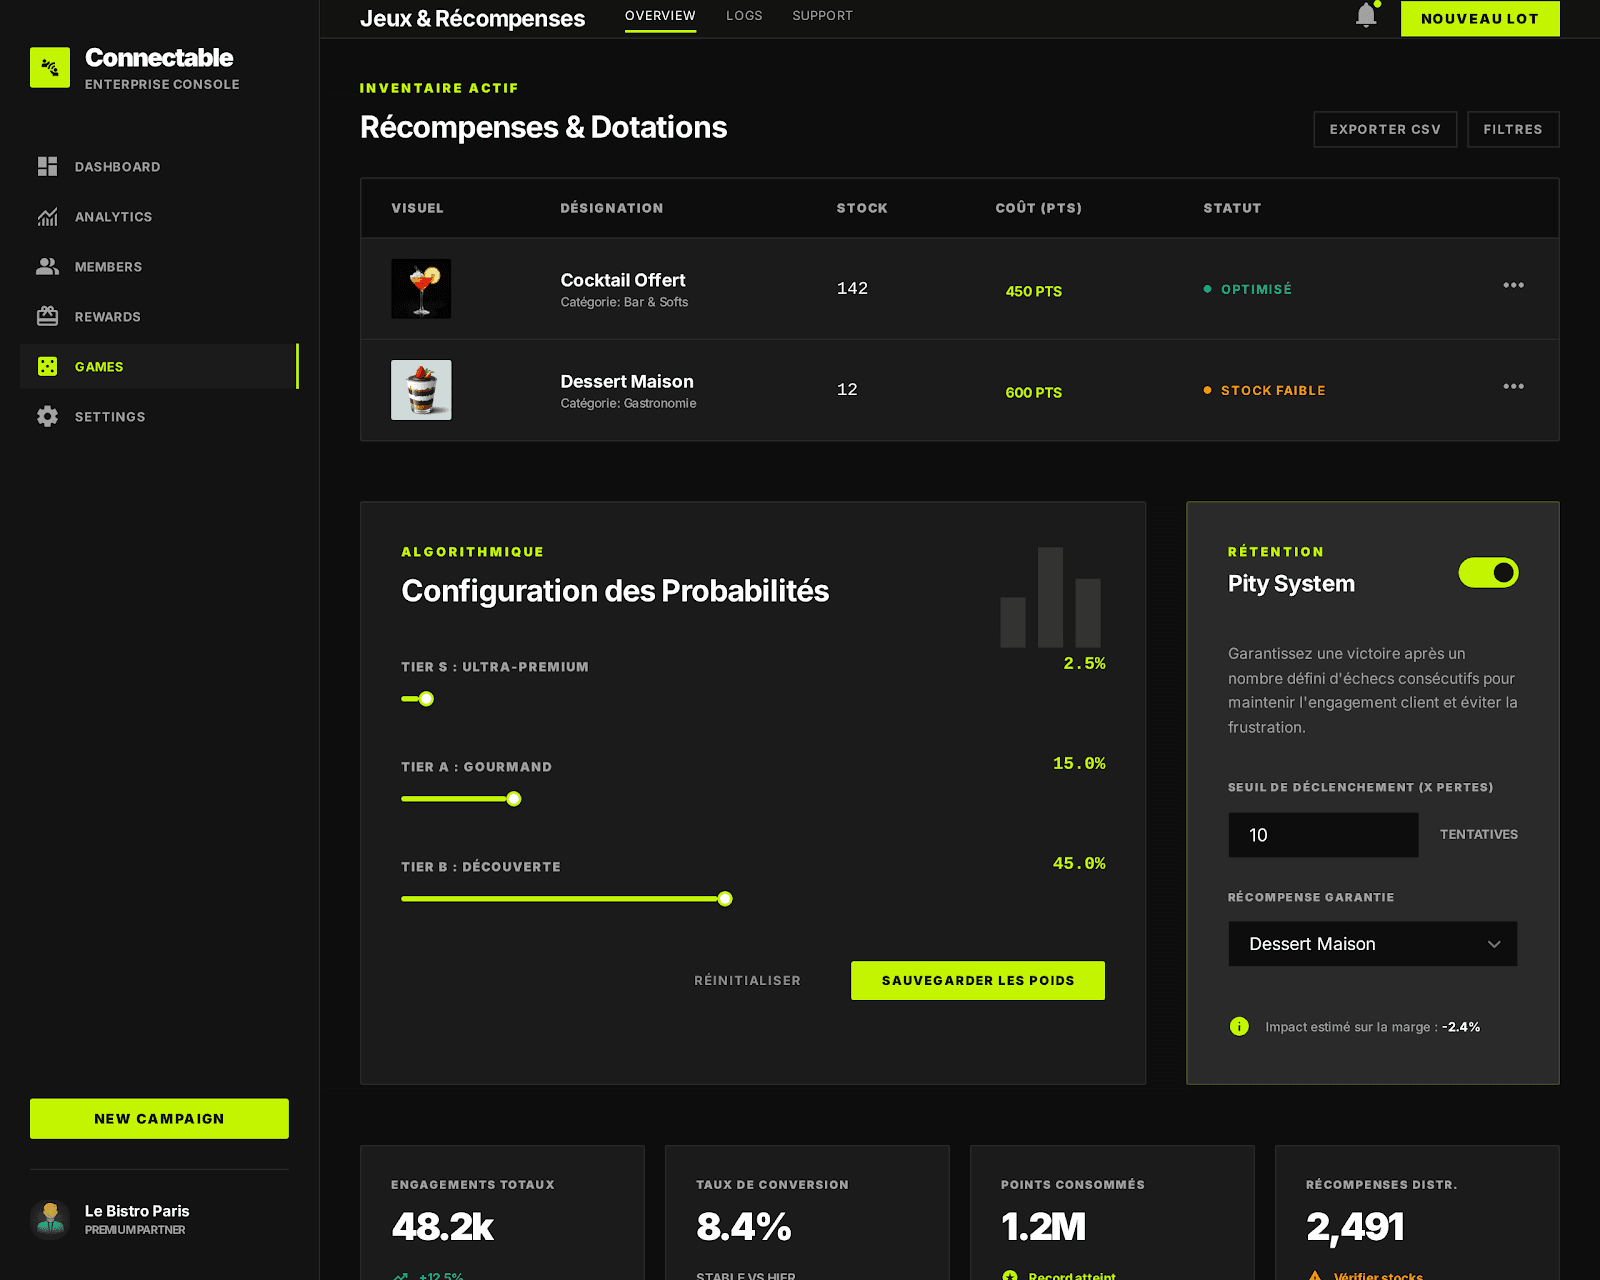
Task: Open the Dashboard sidebar icon
Action: [47, 166]
